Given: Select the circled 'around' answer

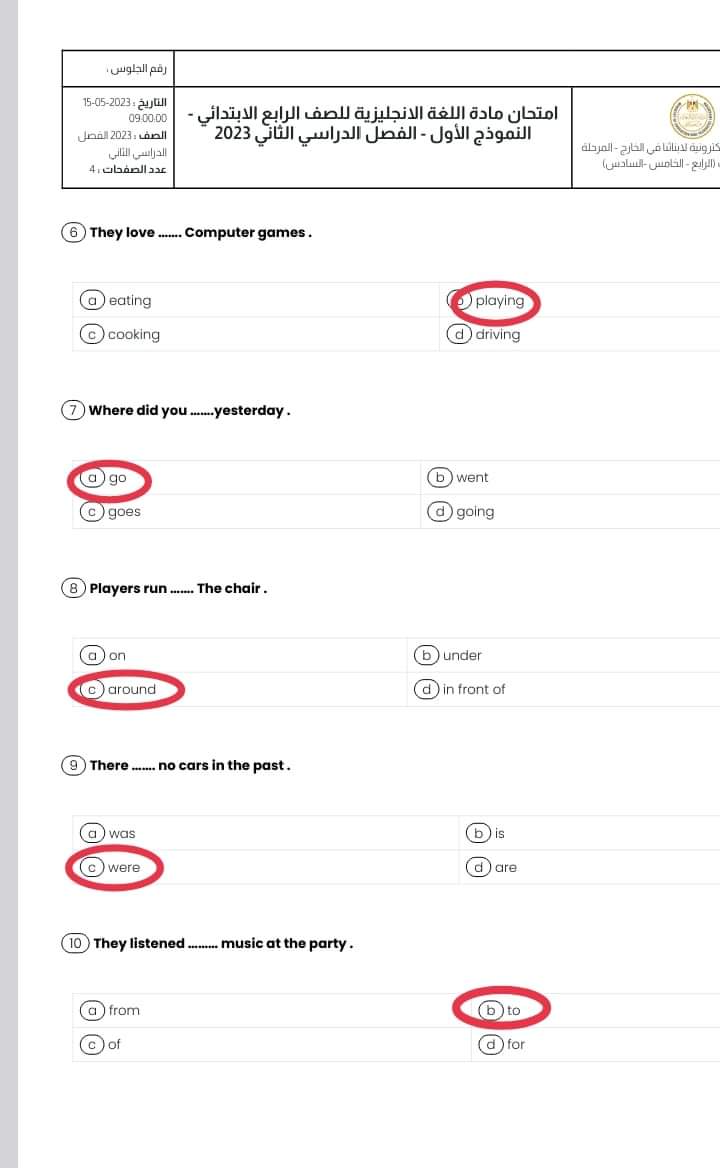Looking at the screenshot, I should click(x=131, y=689).
